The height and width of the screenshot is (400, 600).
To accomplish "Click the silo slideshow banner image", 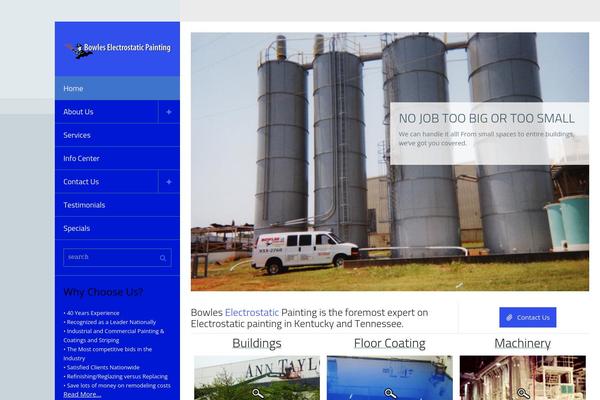I will [x=390, y=162].
